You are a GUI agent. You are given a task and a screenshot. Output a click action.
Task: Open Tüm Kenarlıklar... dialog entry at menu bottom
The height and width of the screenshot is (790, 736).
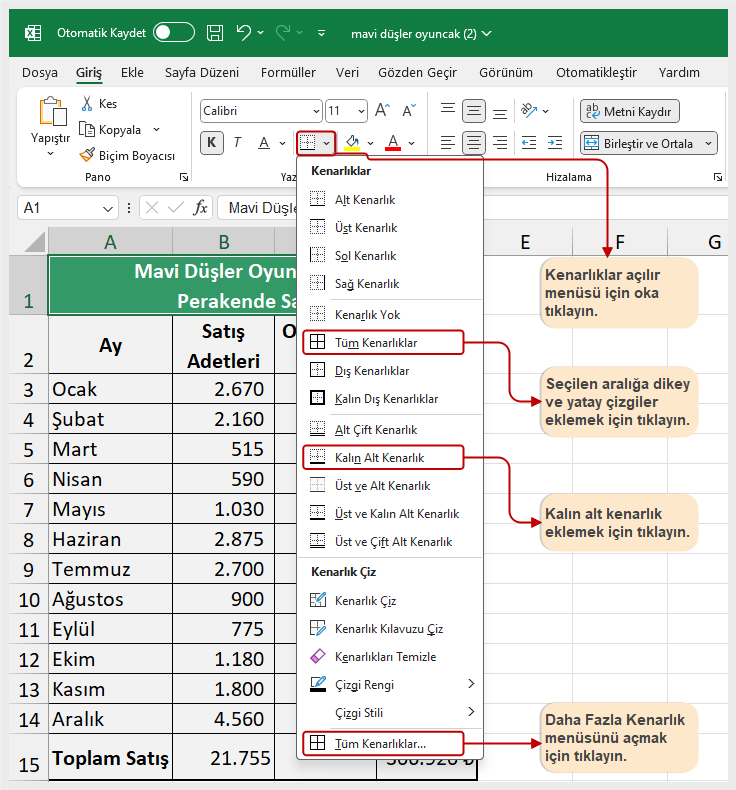pos(383,743)
